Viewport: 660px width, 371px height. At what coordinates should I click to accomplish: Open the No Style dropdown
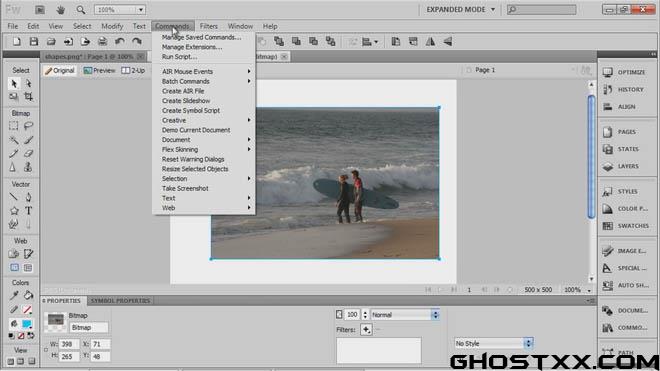(x=494, y=343)
